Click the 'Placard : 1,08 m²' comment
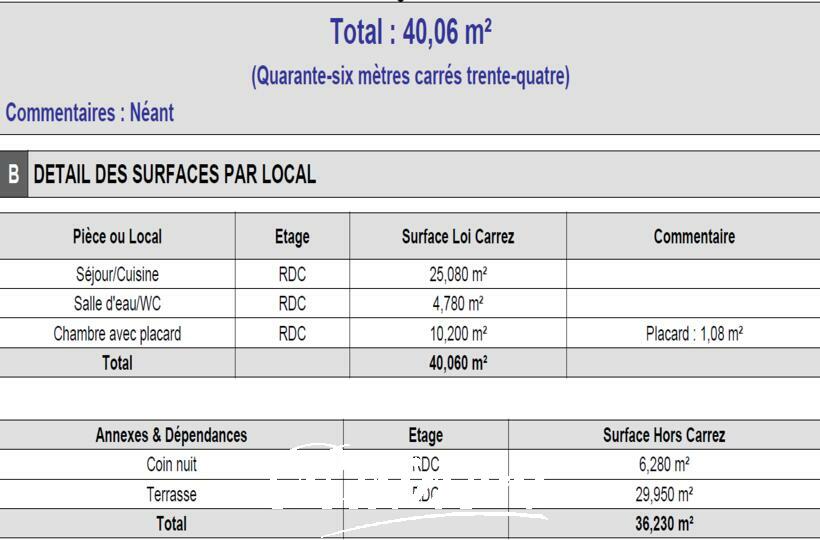820x540 pixels. click(694, 334)
